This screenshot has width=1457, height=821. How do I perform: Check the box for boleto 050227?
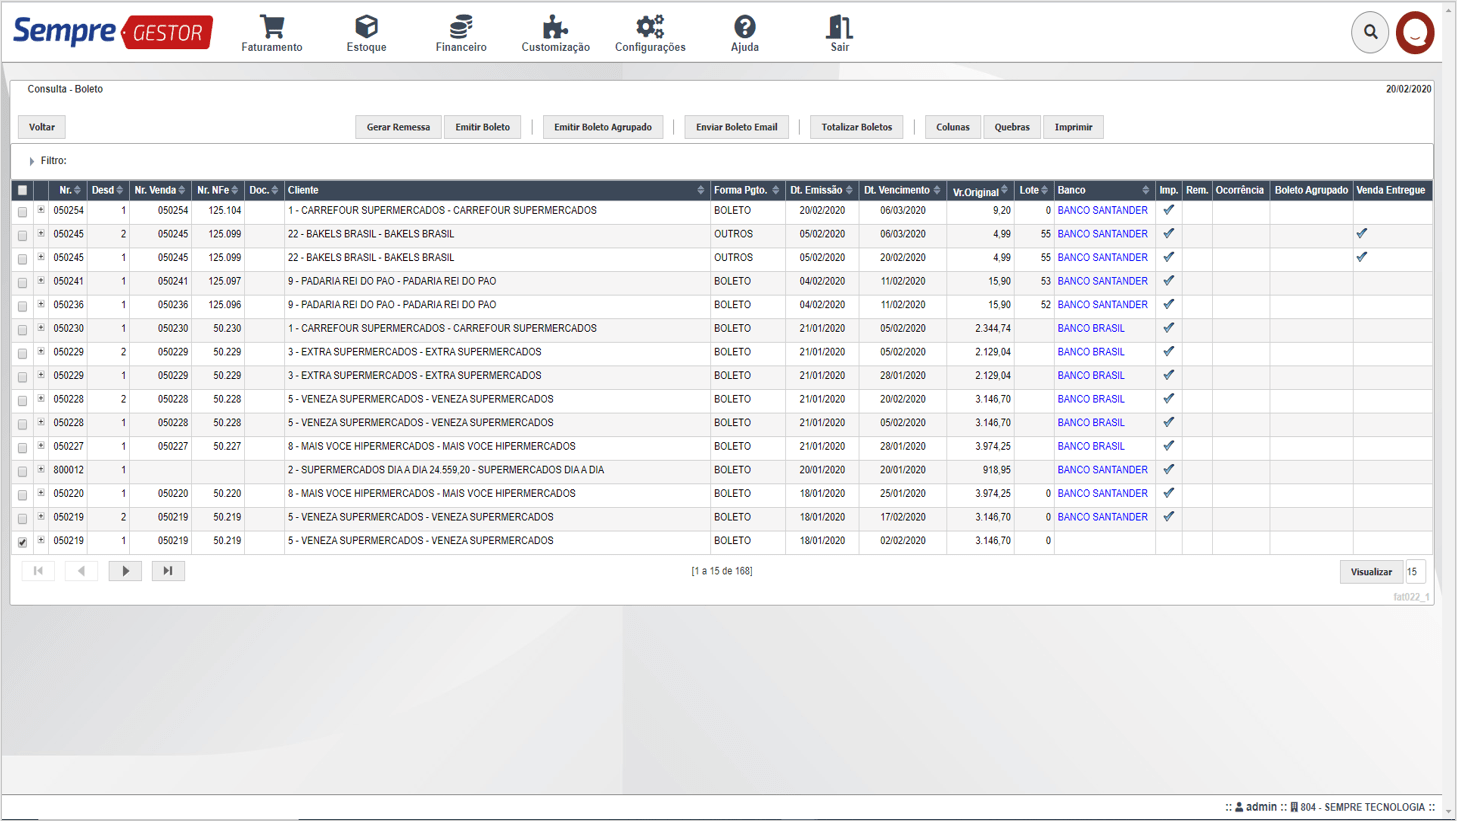(x=22, y=448)
